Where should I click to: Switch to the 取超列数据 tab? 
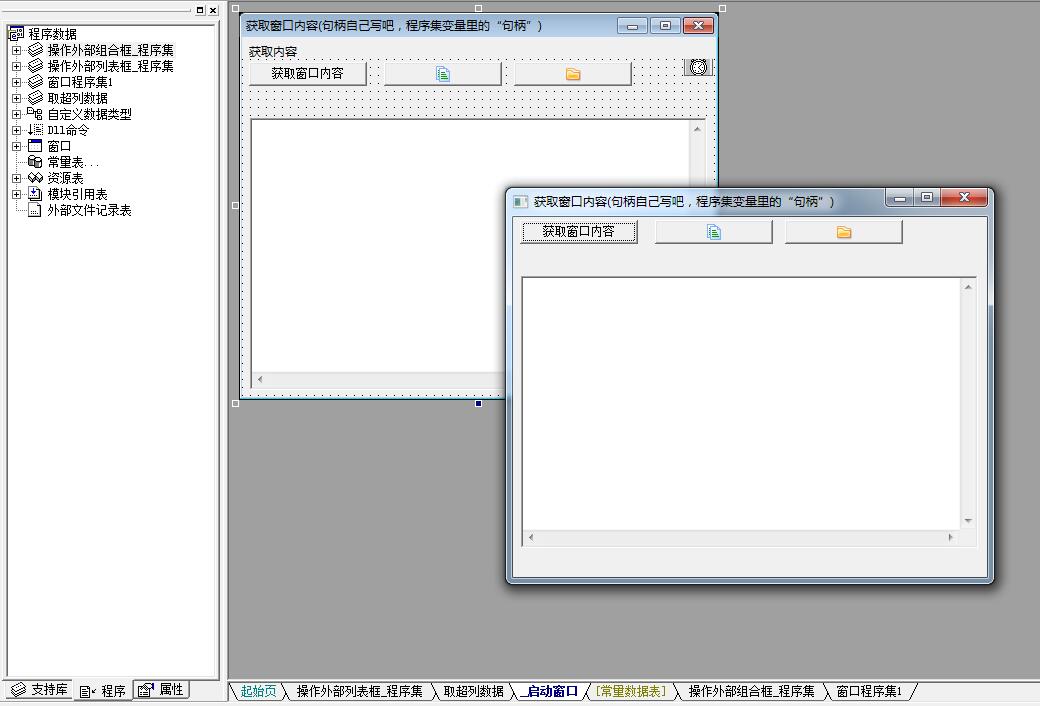point(473,691)
